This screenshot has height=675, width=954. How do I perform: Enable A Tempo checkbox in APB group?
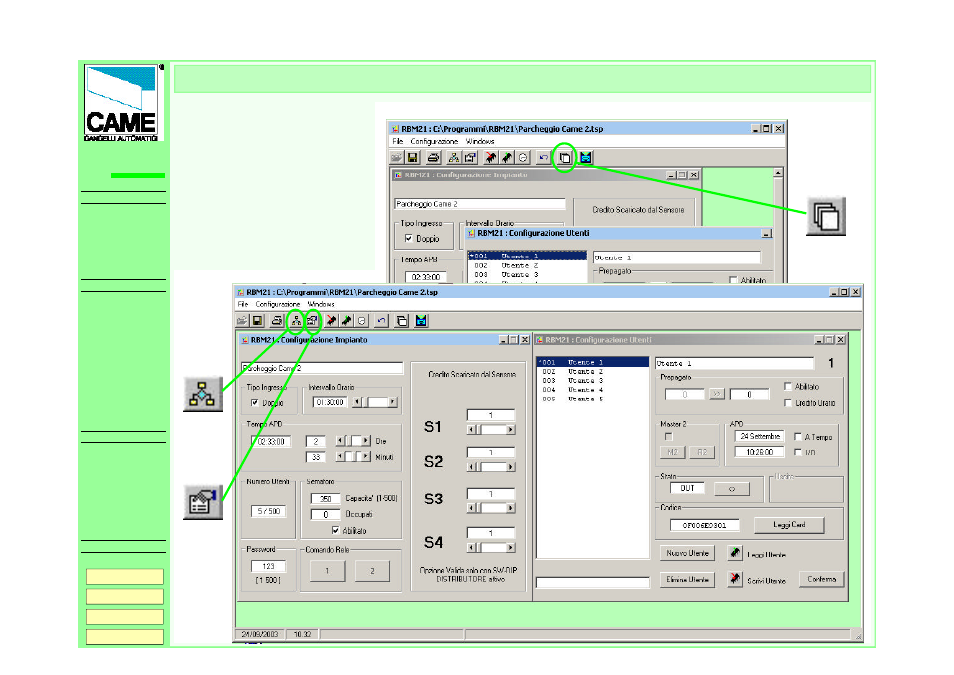coord(798,436)
